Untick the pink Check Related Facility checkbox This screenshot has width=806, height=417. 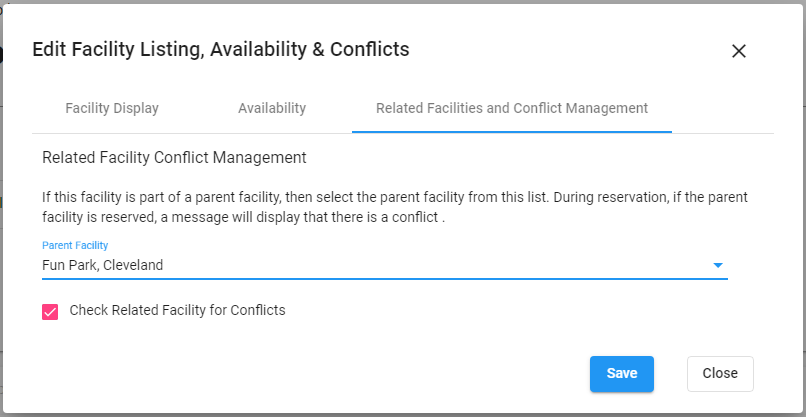pos(50,312)
